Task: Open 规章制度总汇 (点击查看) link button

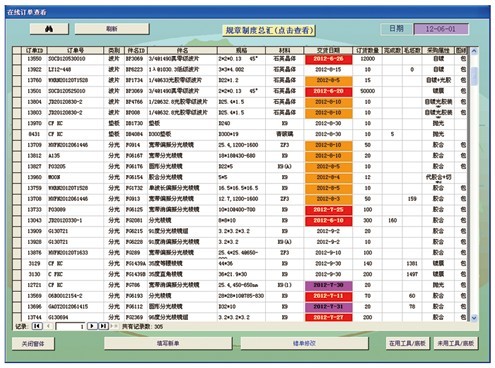Action: tap(269, 30)
